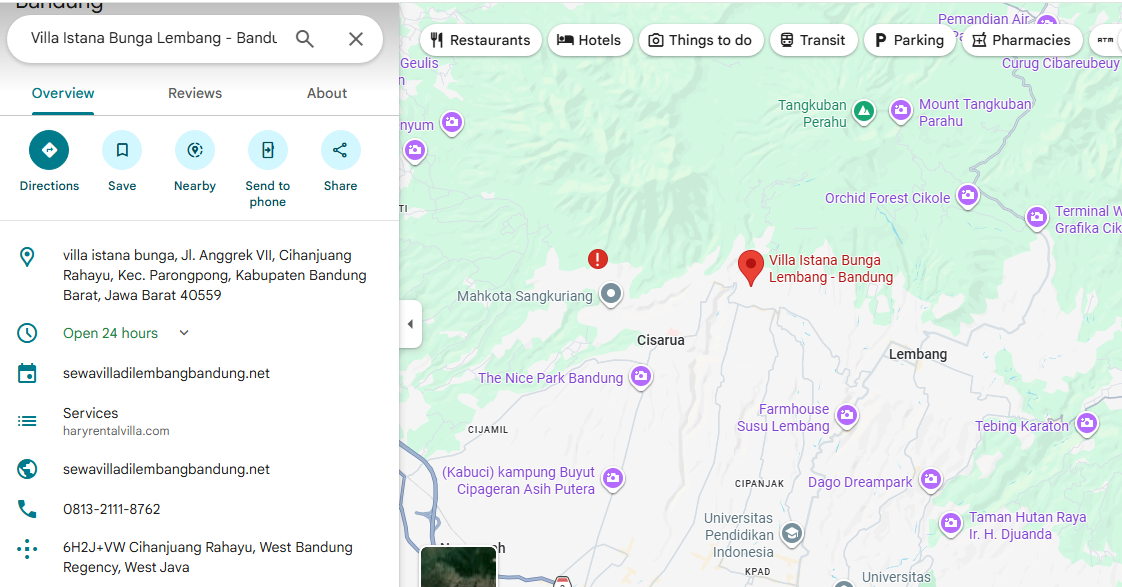Click the Tangkuban Perahu mountain marker
1122x587 pixels.
[x=864, y=112]
